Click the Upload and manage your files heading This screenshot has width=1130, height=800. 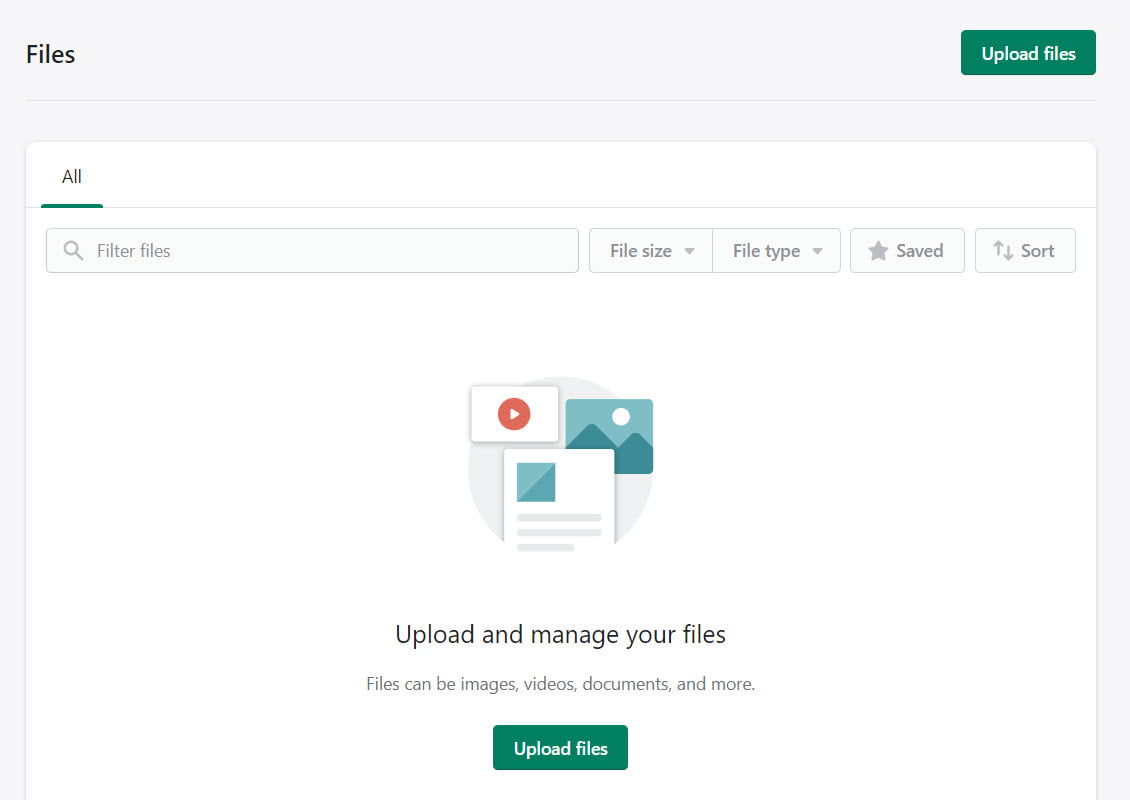click(560, 634)
